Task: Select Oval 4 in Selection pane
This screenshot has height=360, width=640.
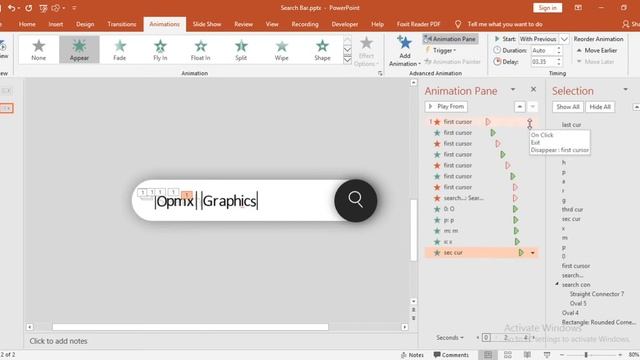Action: click(x=570, y=313)
